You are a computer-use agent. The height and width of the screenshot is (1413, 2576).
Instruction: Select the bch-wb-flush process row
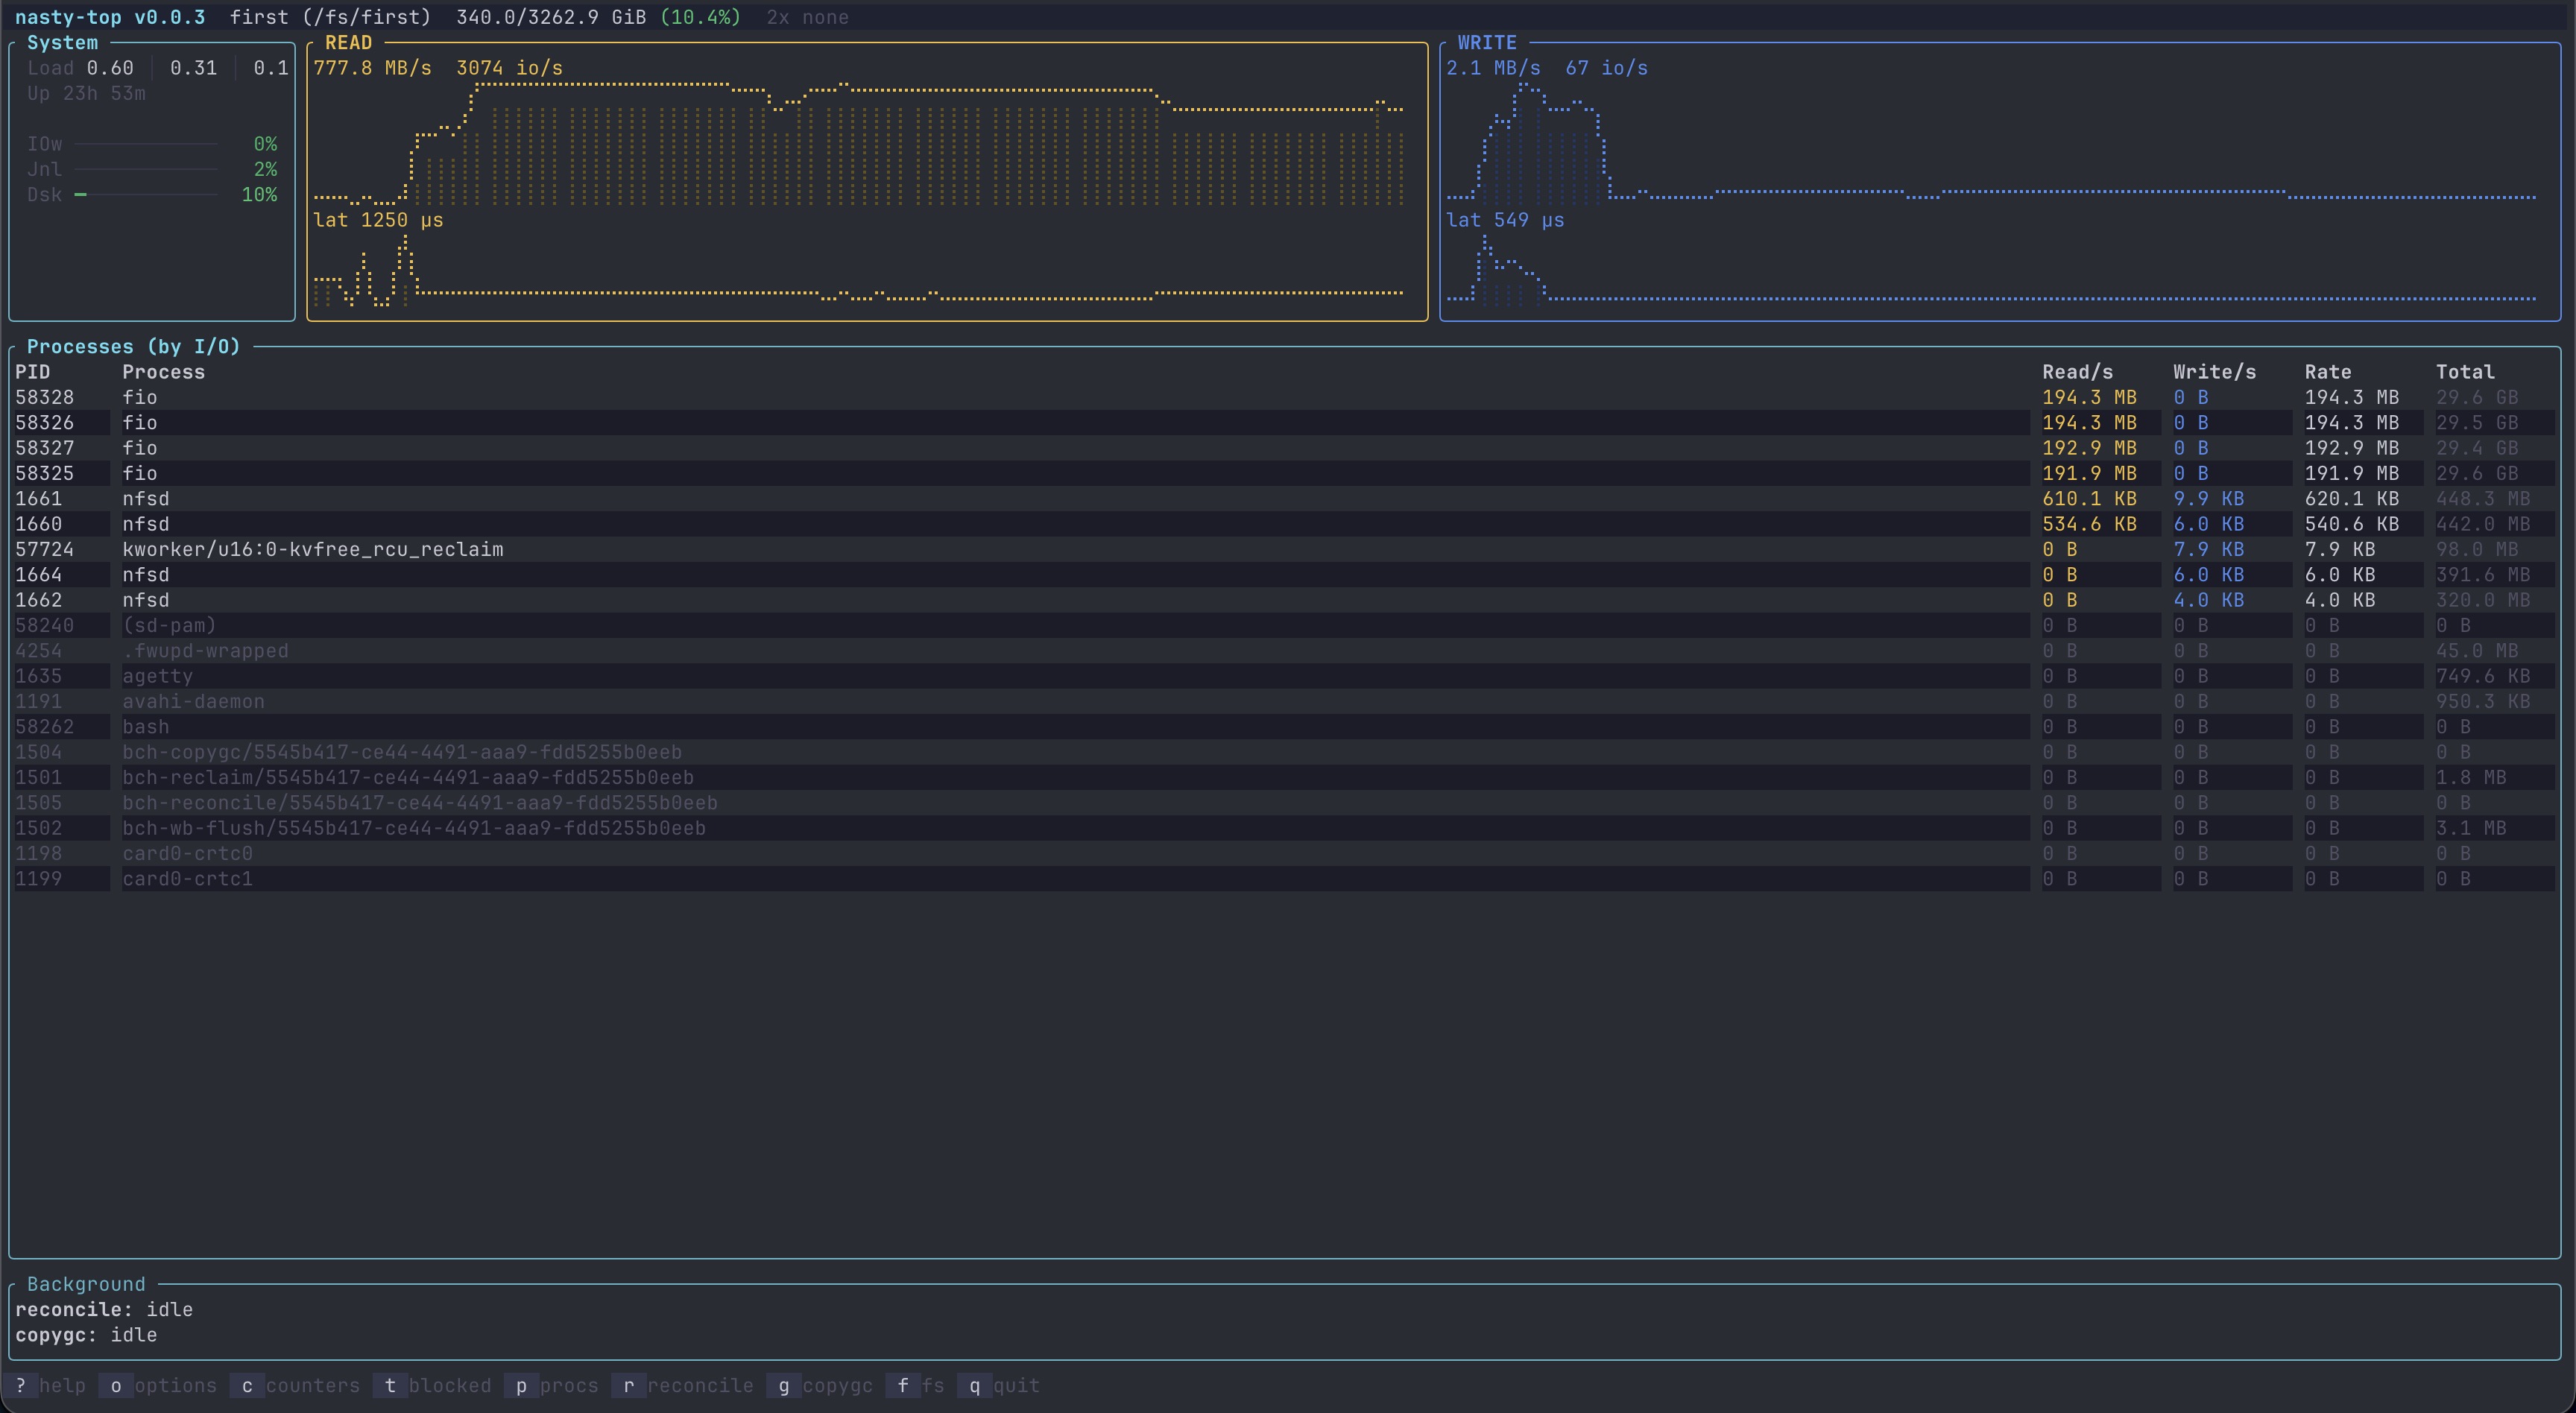click(1284, 828)
